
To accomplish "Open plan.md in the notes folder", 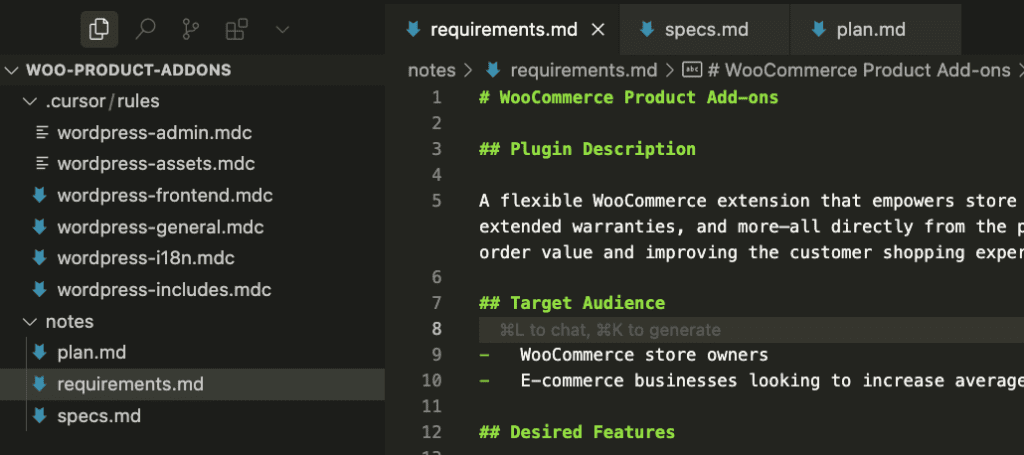I will pos(91,353).
